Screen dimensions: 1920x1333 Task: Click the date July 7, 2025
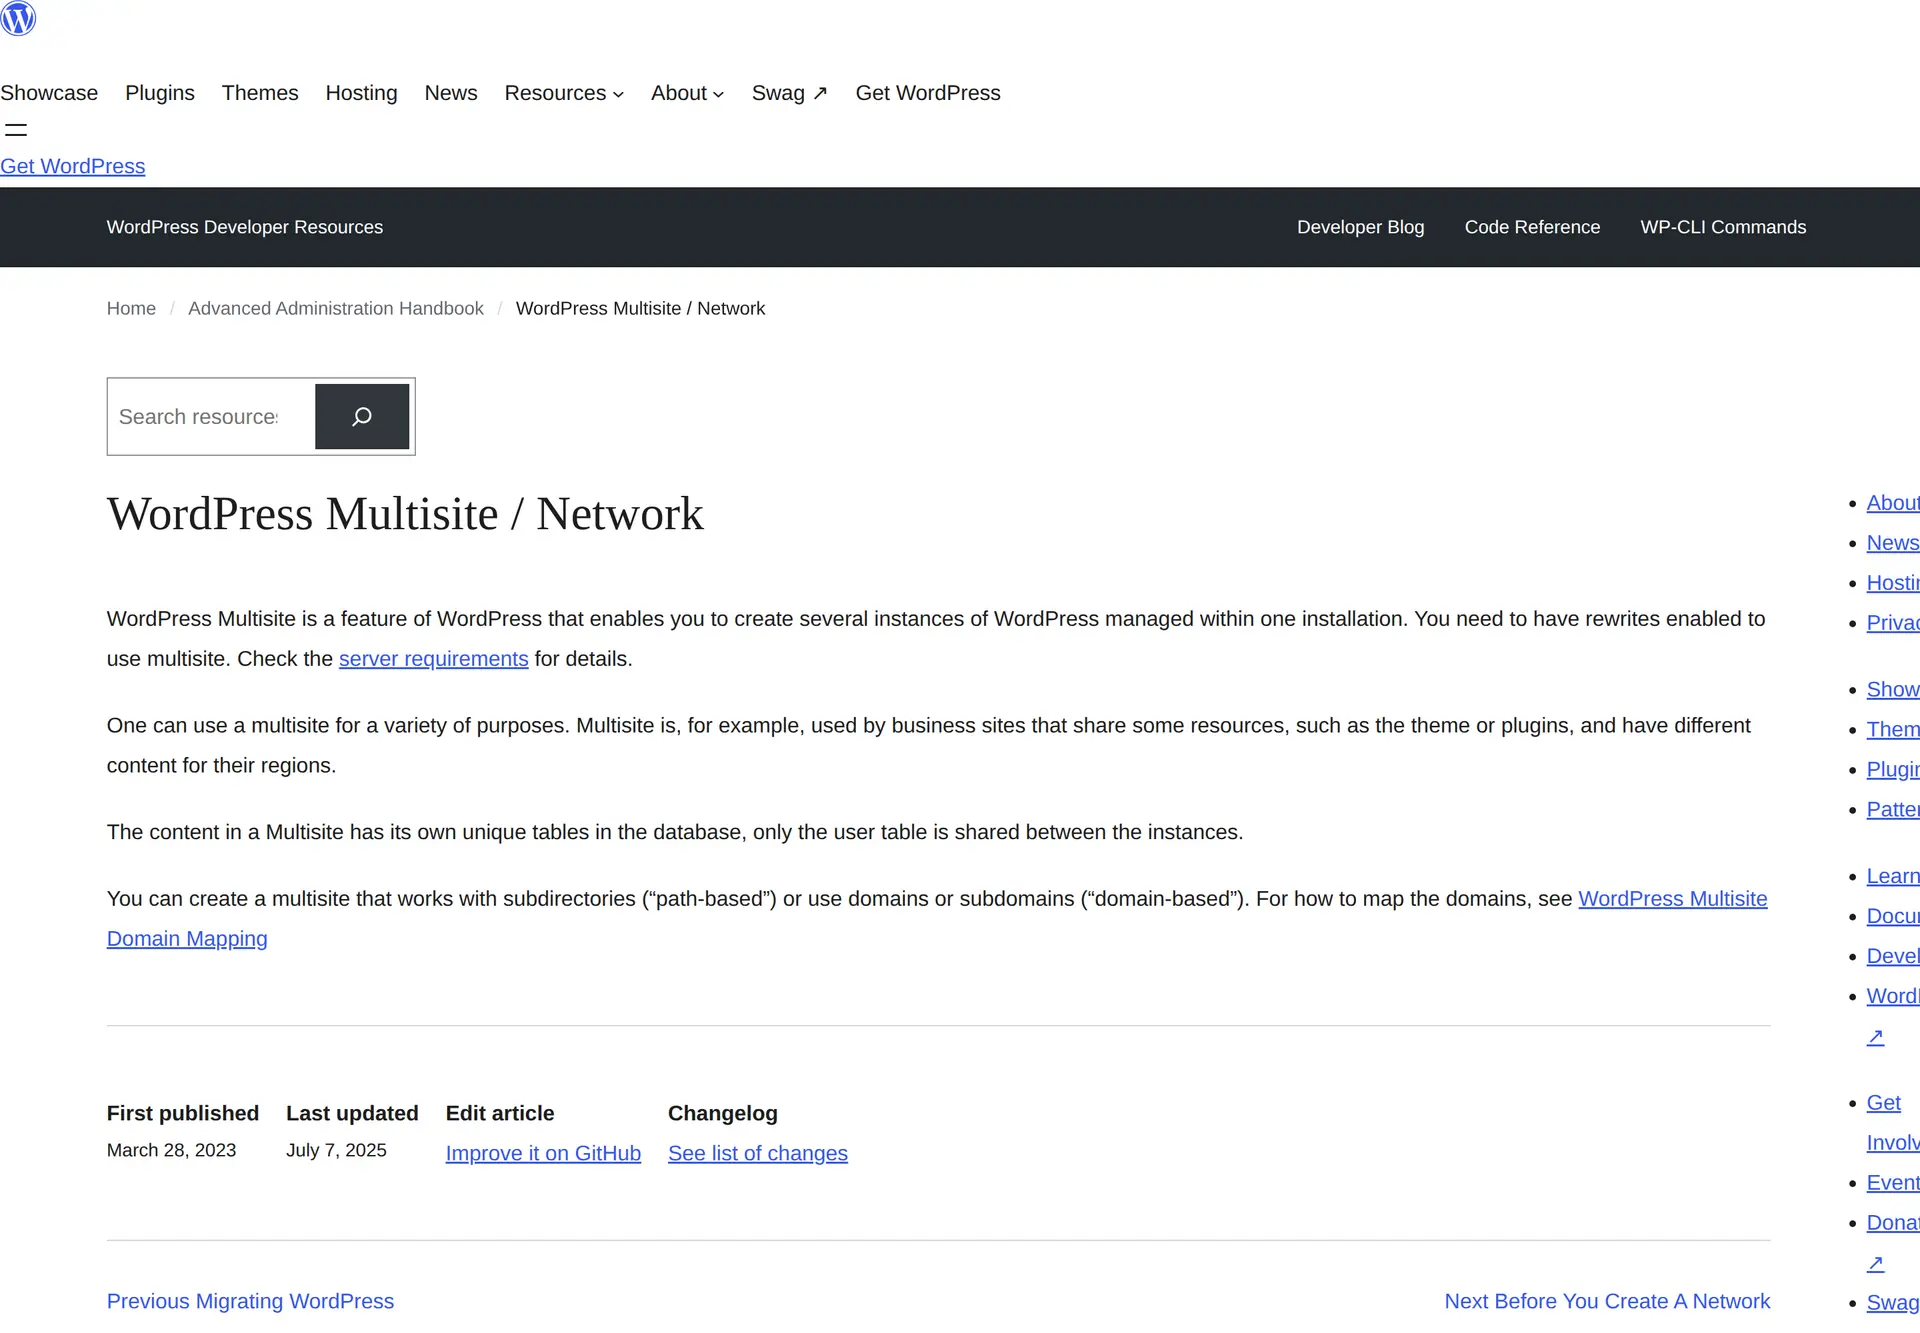(336, 1150)
